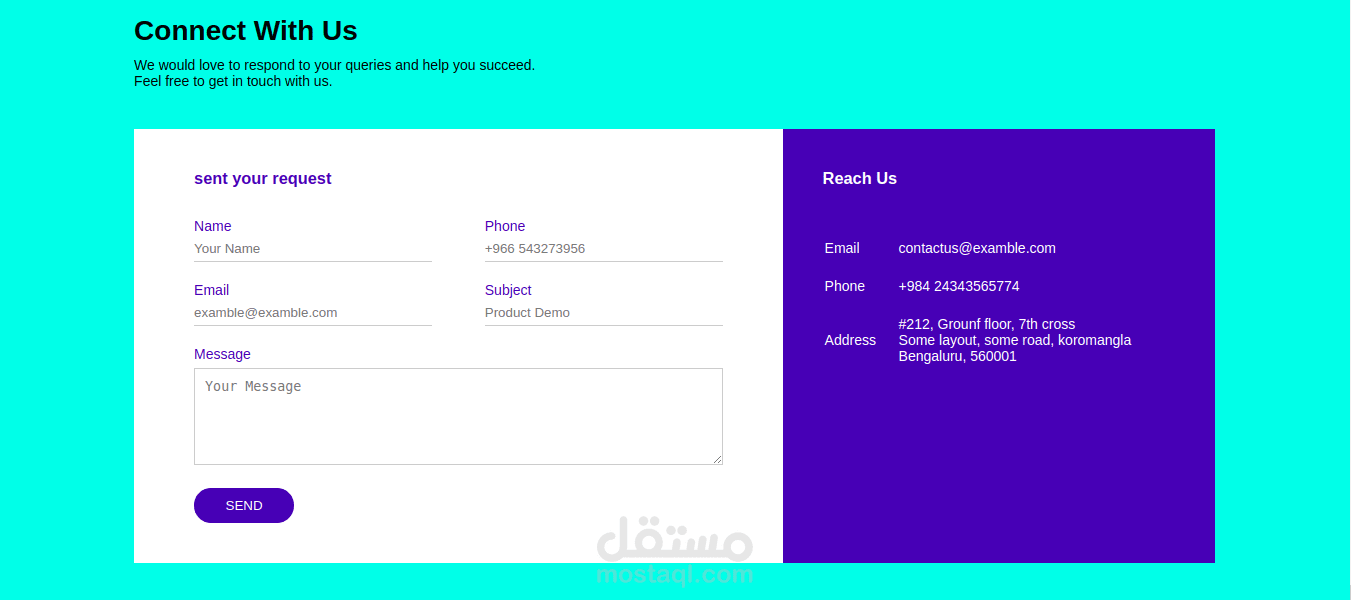Image resolution: width=1351 pixels, height=600 pixels.
Task: Submit the form with SEND button
Action: [244, 505]
